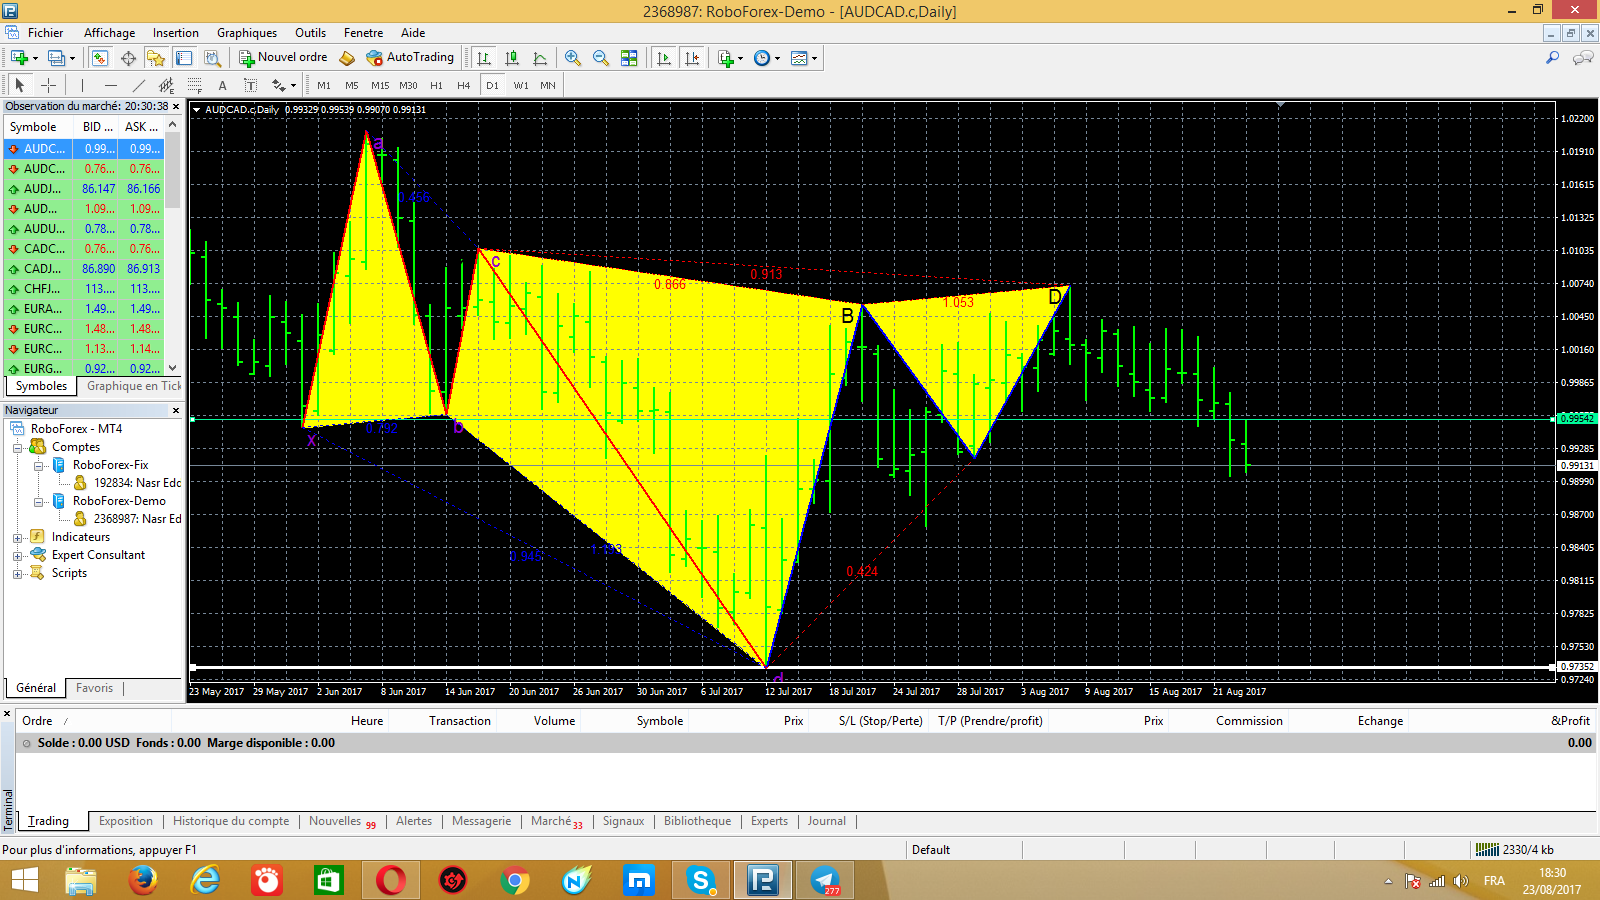Draw a vertical line with the line tool
Screen dimensions: 1600x900
click(82, 86)
